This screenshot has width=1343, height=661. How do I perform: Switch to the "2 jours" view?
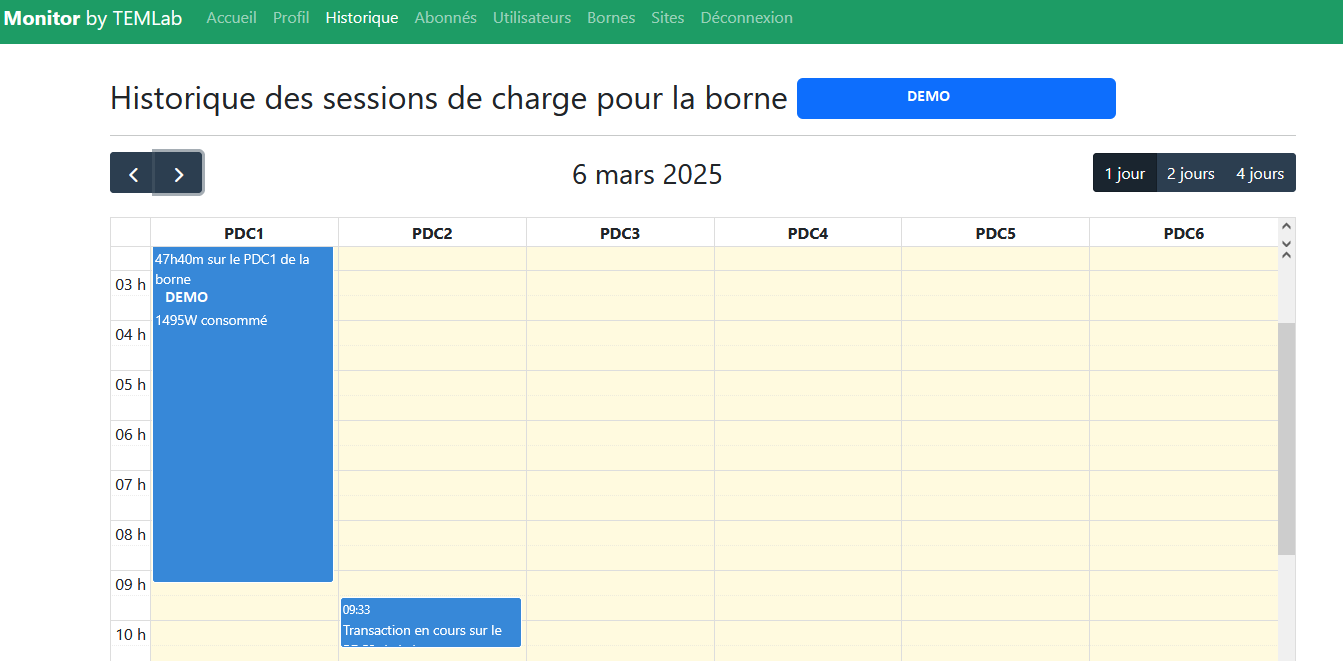coord(1190,172)
